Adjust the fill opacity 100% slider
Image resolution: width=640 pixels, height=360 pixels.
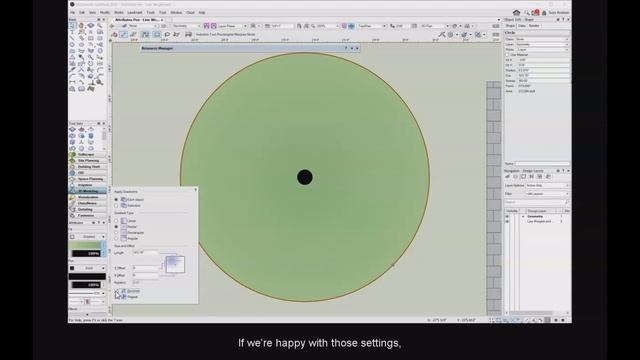tap(86, 253)
